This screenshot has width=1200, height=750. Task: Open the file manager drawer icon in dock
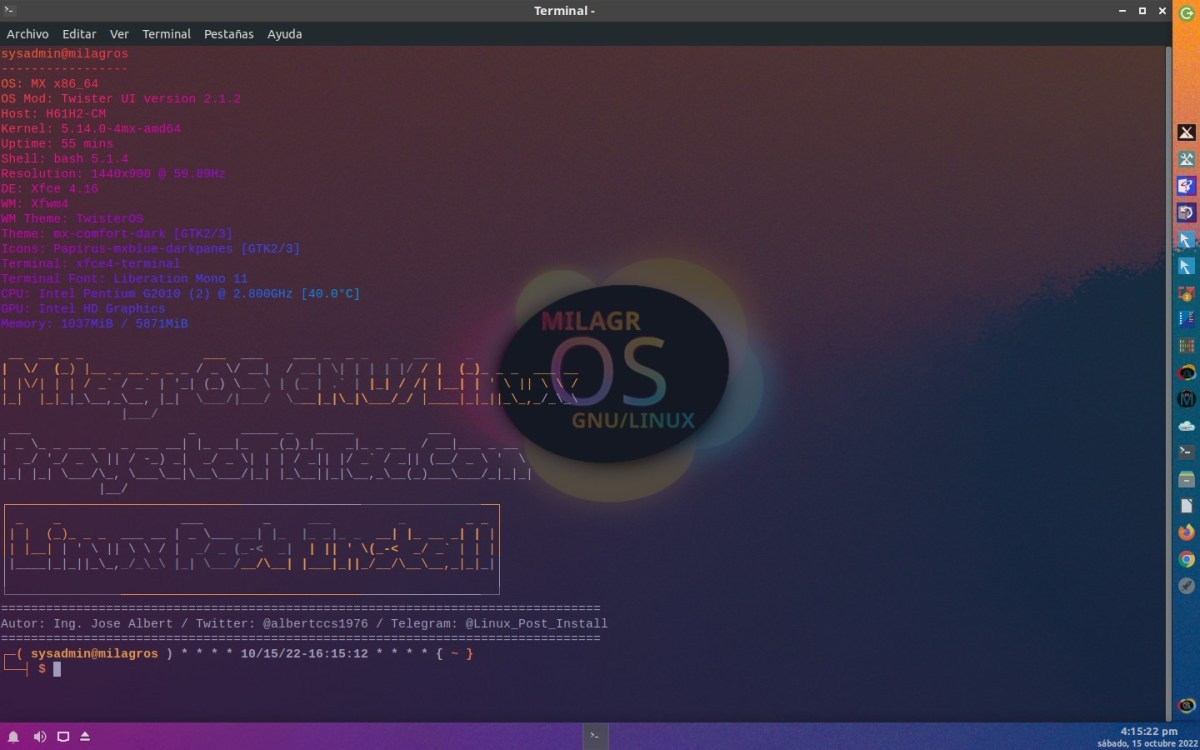1187,479
